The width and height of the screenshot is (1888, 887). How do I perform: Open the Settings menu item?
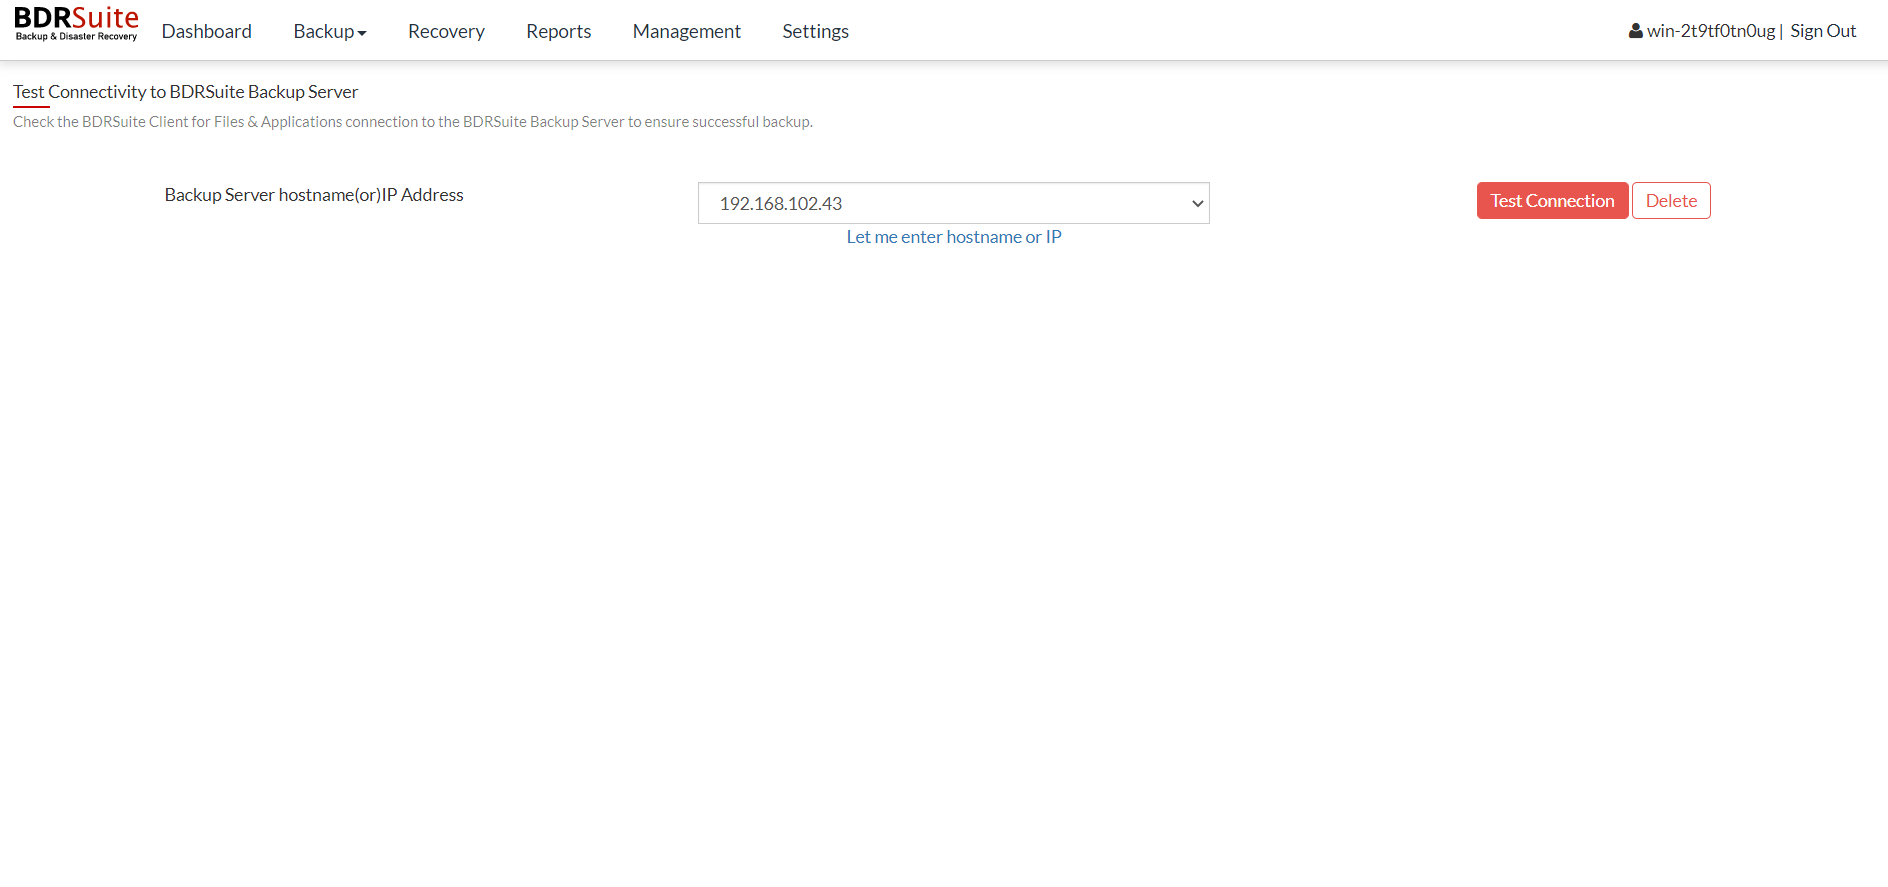coord(816,31)
